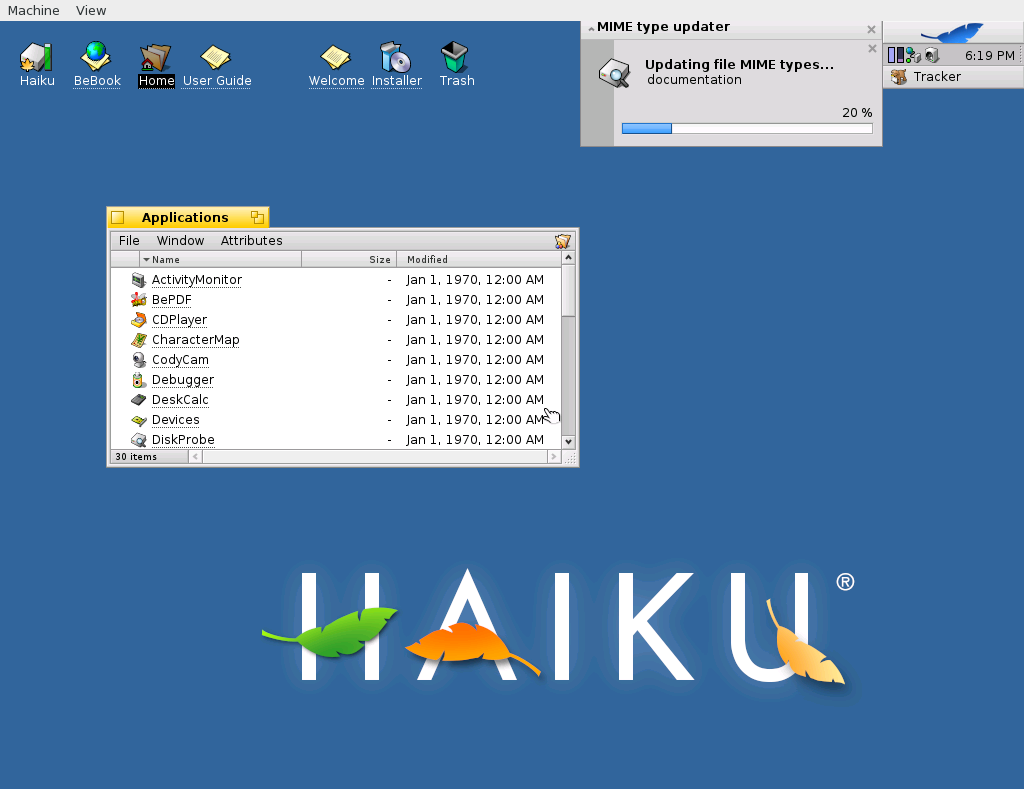Screen dimensions: 1024x789
Task: Select the Home folder desktop icon
Action: tap(155, 57)
